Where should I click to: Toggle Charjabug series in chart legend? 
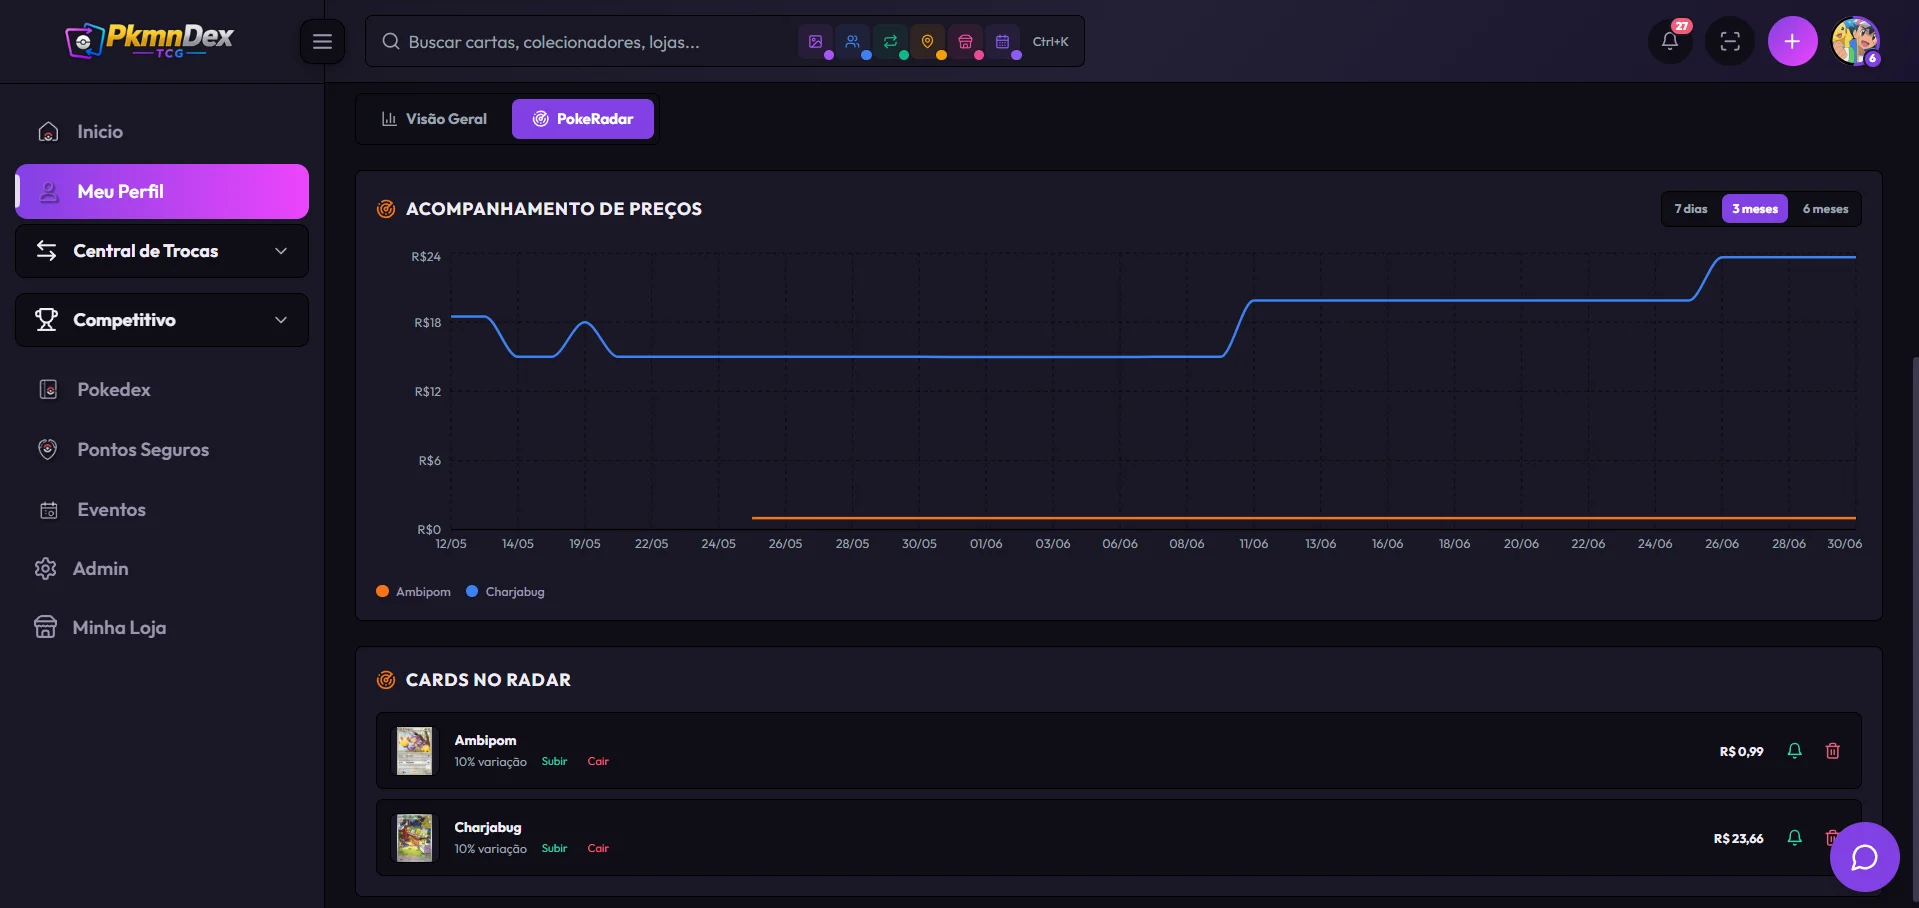(506, 592)
